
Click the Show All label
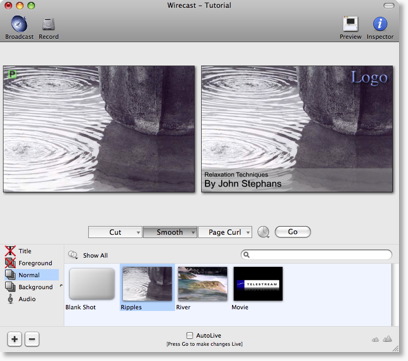click(95, 255)
